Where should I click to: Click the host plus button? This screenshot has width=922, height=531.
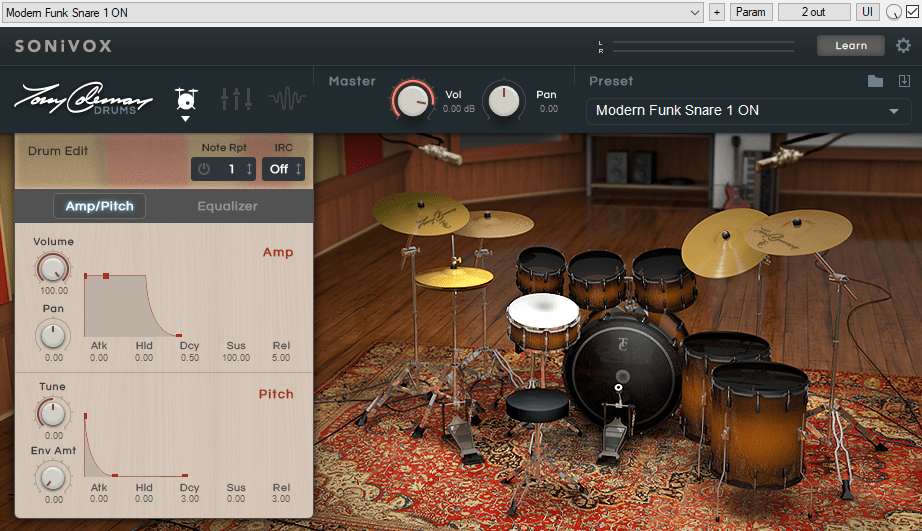(717, 12)
